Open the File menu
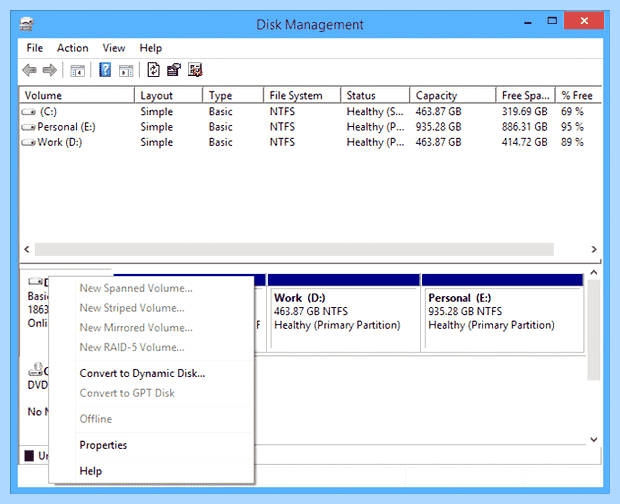The width and height of the screenshot is (620, 504). pos(35,48)
